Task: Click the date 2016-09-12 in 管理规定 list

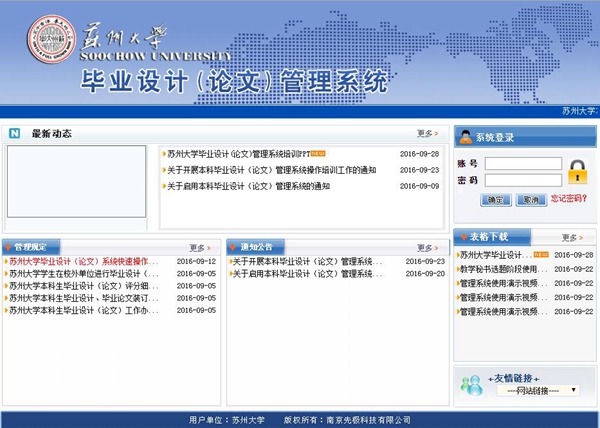Action: 196,261
